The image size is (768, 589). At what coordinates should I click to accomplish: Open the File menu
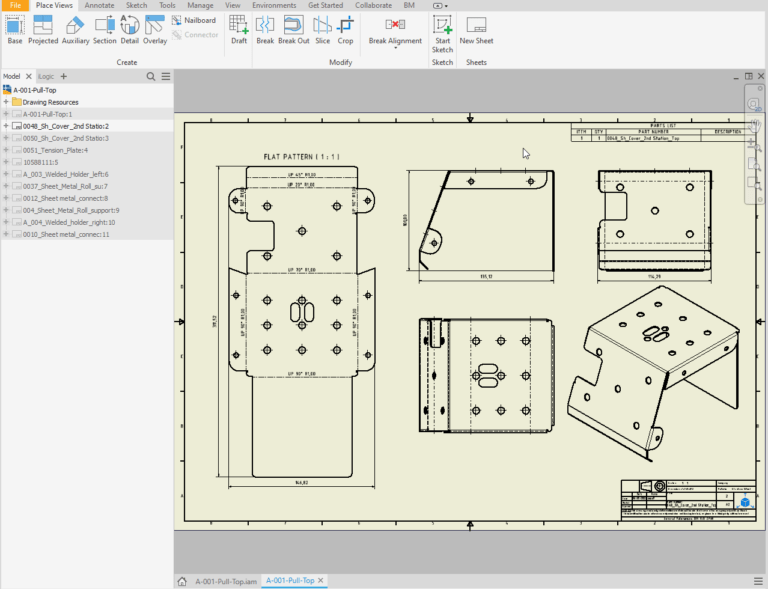[x=15, y=5]
